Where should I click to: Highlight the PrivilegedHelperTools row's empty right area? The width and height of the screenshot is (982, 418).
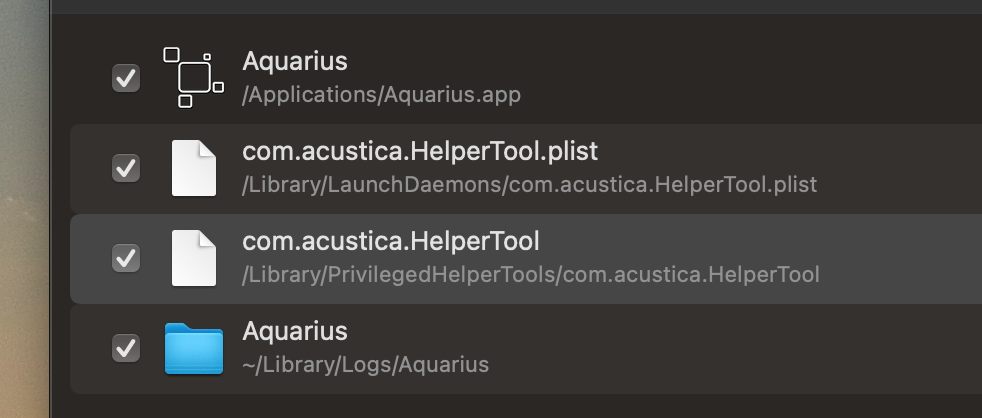pos(900,258)
